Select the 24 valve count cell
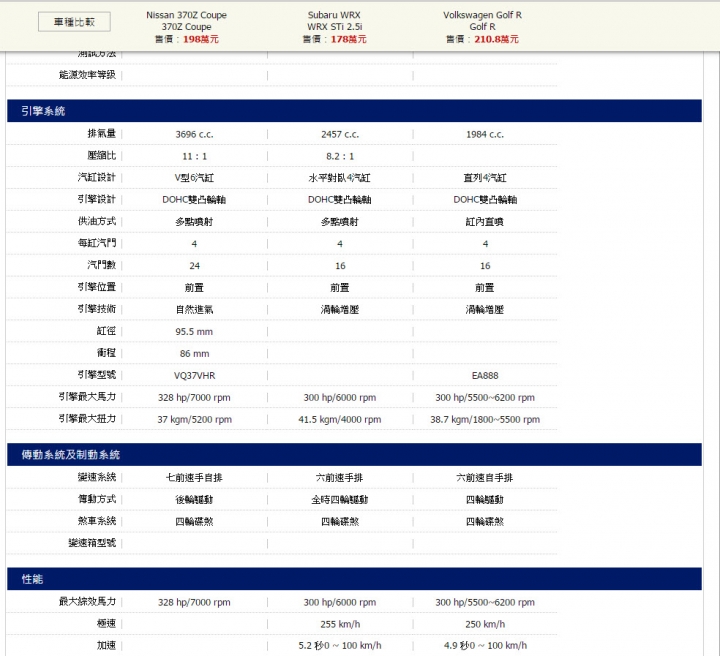Viewport: 720px width, 656px height. [194, 266]
